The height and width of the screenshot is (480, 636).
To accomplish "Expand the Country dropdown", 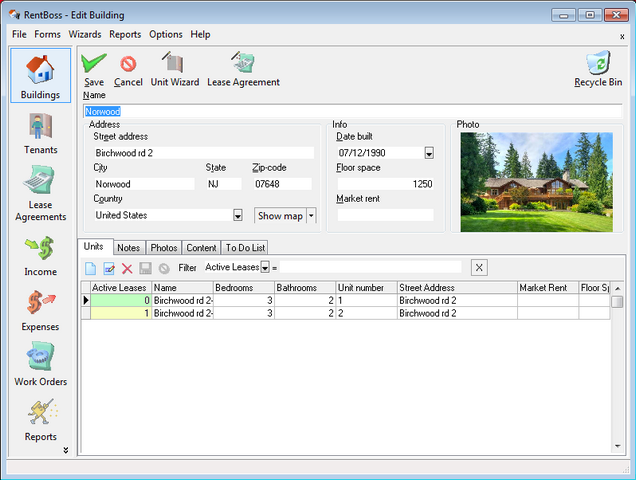I will click(238, 215).
